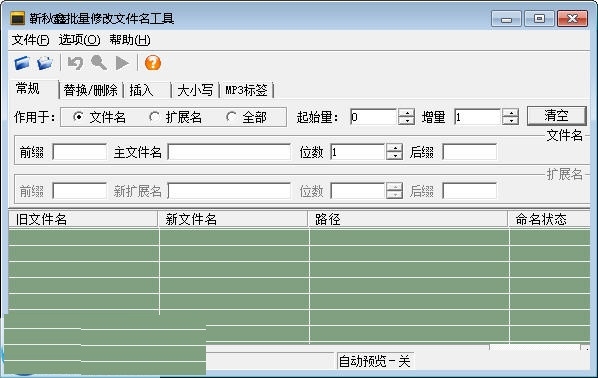Close the batch rename tool window
Image resolution: width=598 pixels, height=378 pixels.
click(x=572, y=19)
